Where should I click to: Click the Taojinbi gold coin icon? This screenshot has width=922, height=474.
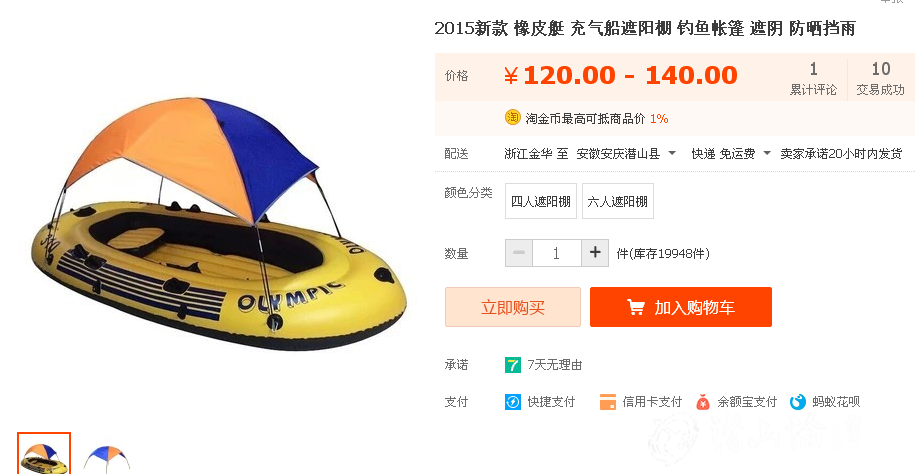click(513, 118)
